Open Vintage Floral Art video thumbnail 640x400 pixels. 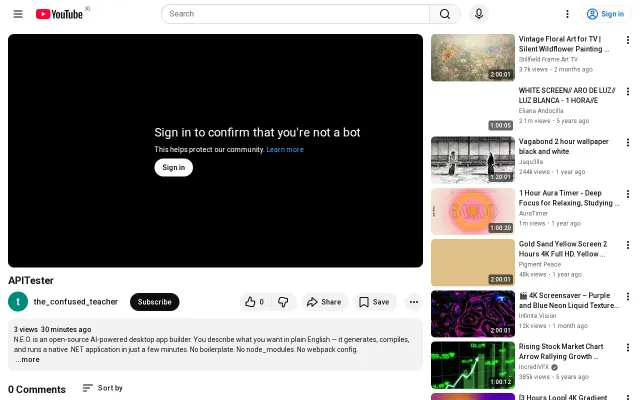473,58
